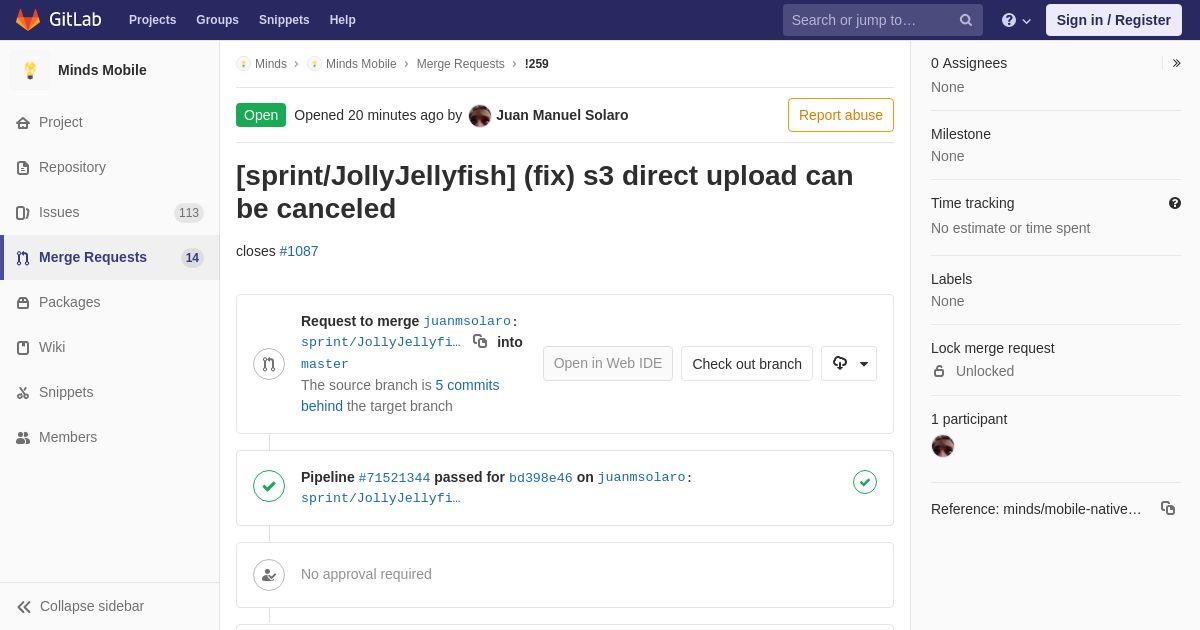Click the Issues icon in sidebar
The height and width of the screenshot is (630, 1200).
pyautogui.click(x=23, y=213)
